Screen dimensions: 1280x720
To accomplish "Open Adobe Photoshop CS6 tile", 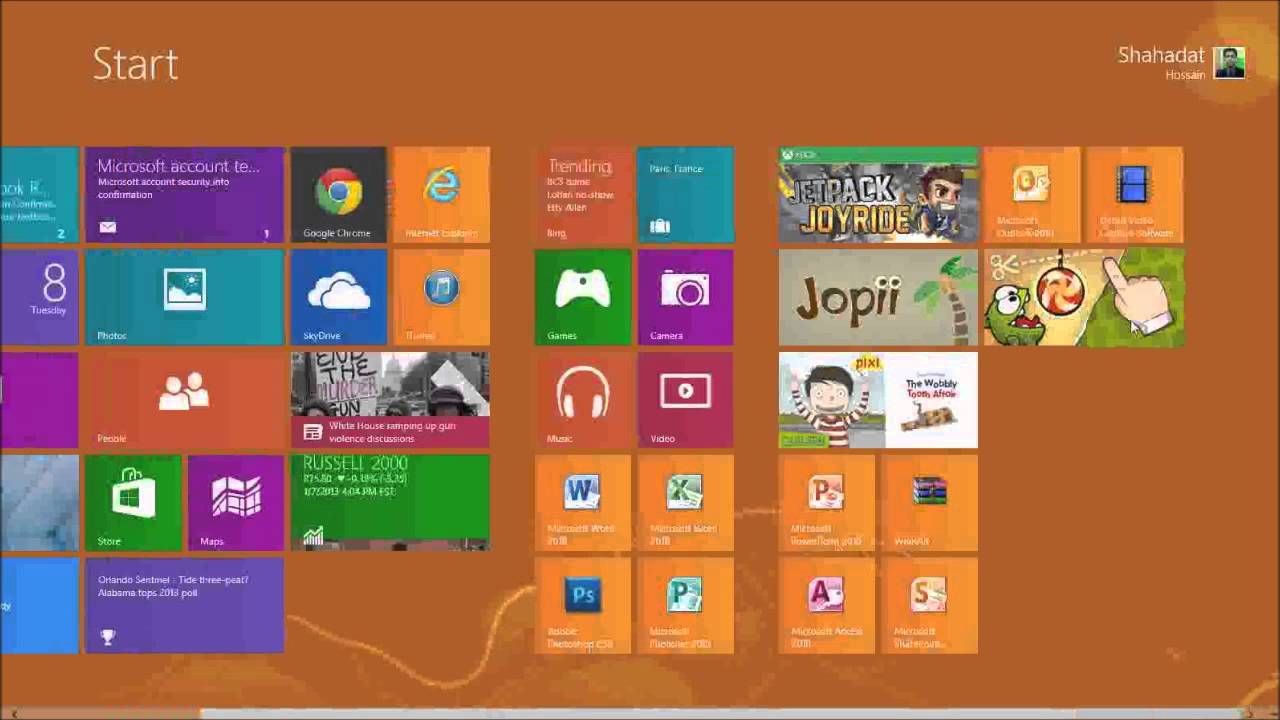I will tap(583, 607).
